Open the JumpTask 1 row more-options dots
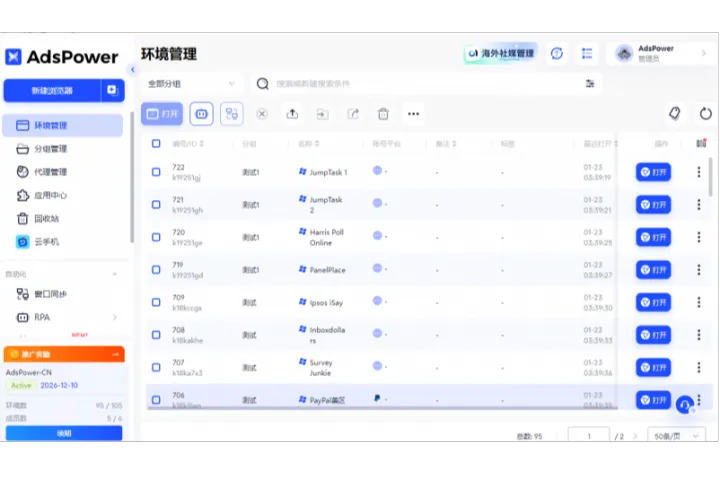This screenshot has height=480, width=720. (699, 172)
